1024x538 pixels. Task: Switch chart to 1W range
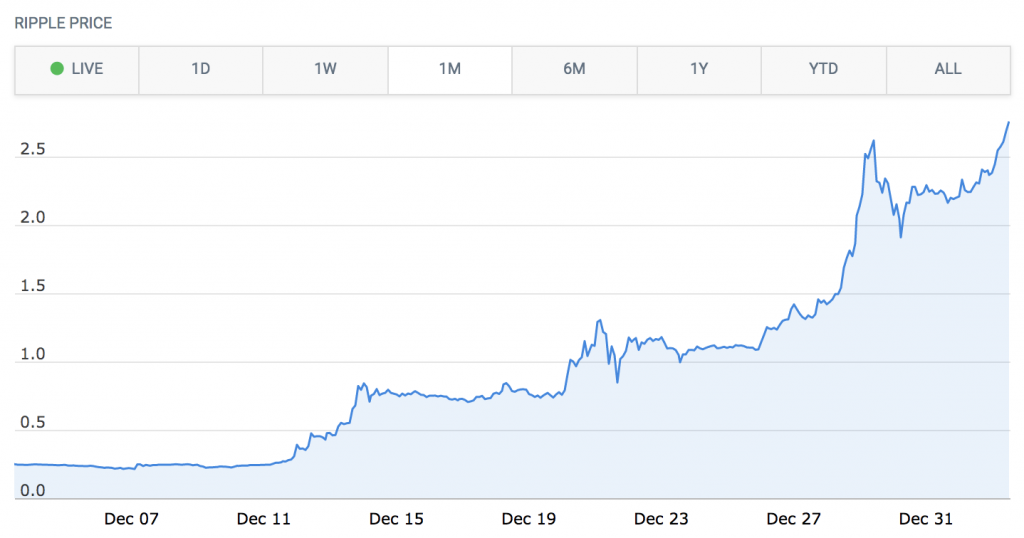point(325,70)
